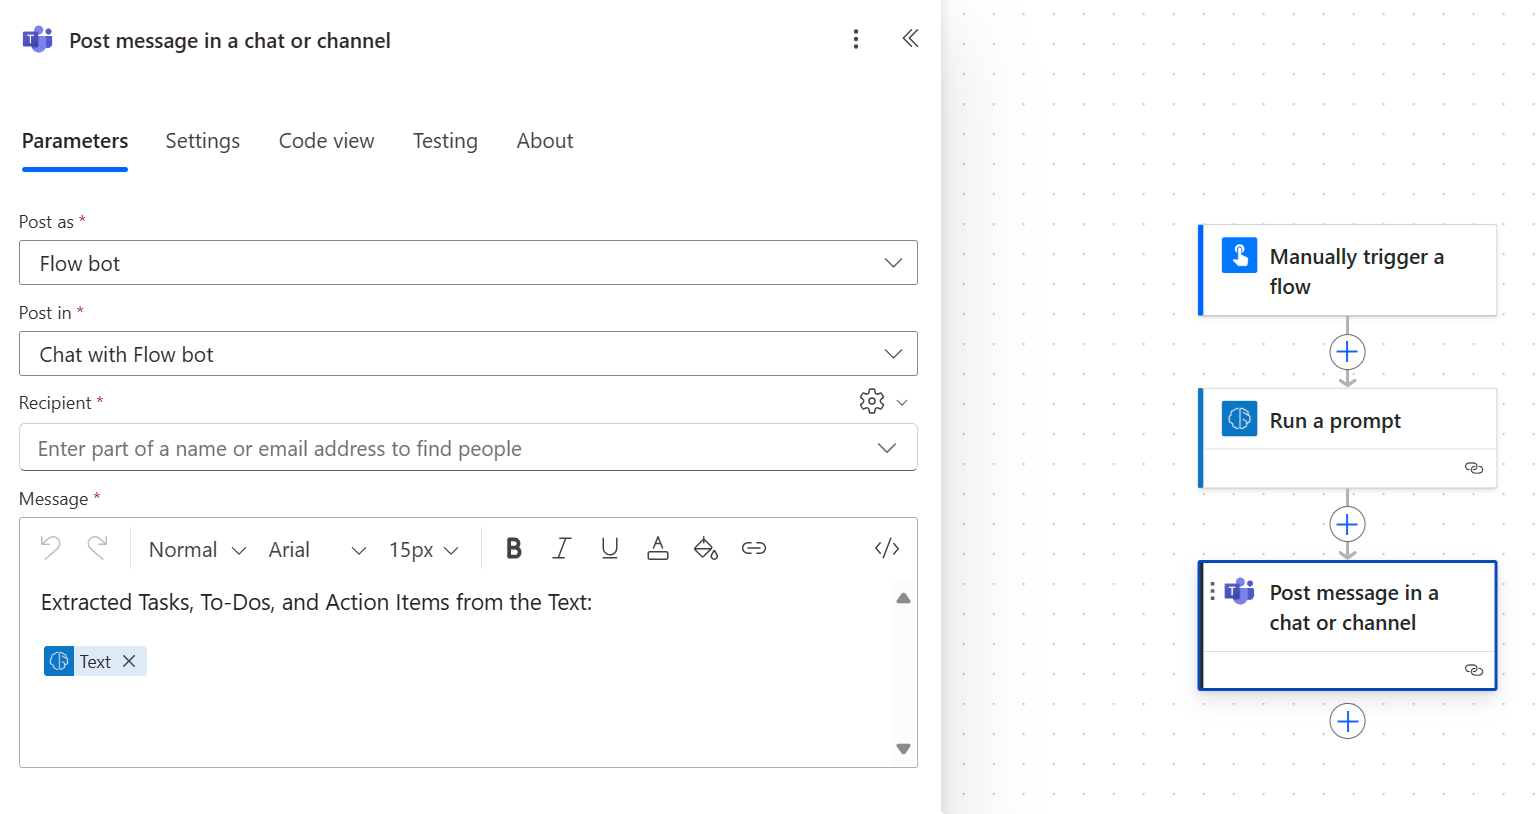The height and width of the screenshot is (814, 1537).
Task: Toggle underline formatting
Action: [609, 548]
